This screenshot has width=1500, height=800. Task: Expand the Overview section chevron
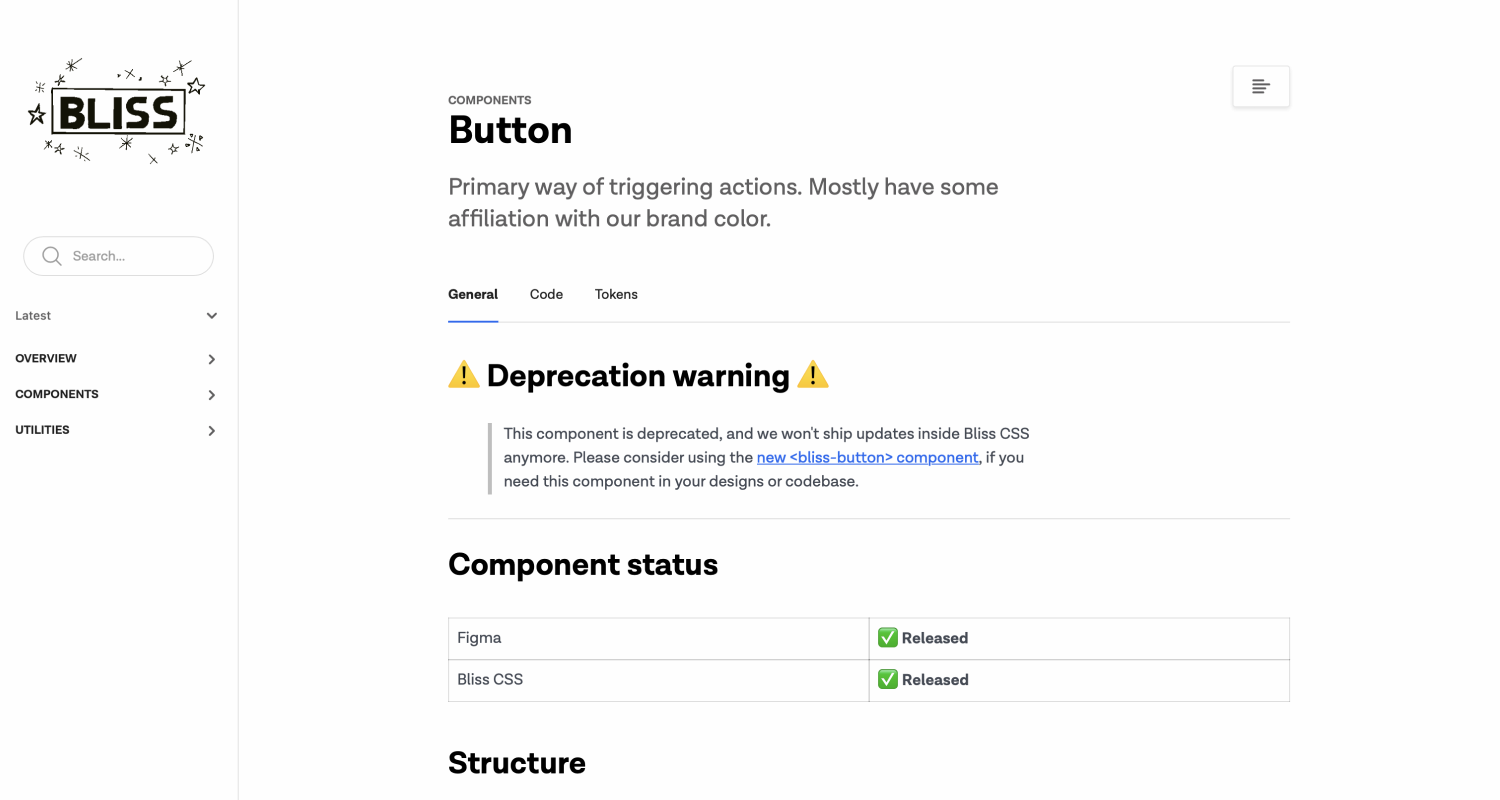[x=211, y=359]
